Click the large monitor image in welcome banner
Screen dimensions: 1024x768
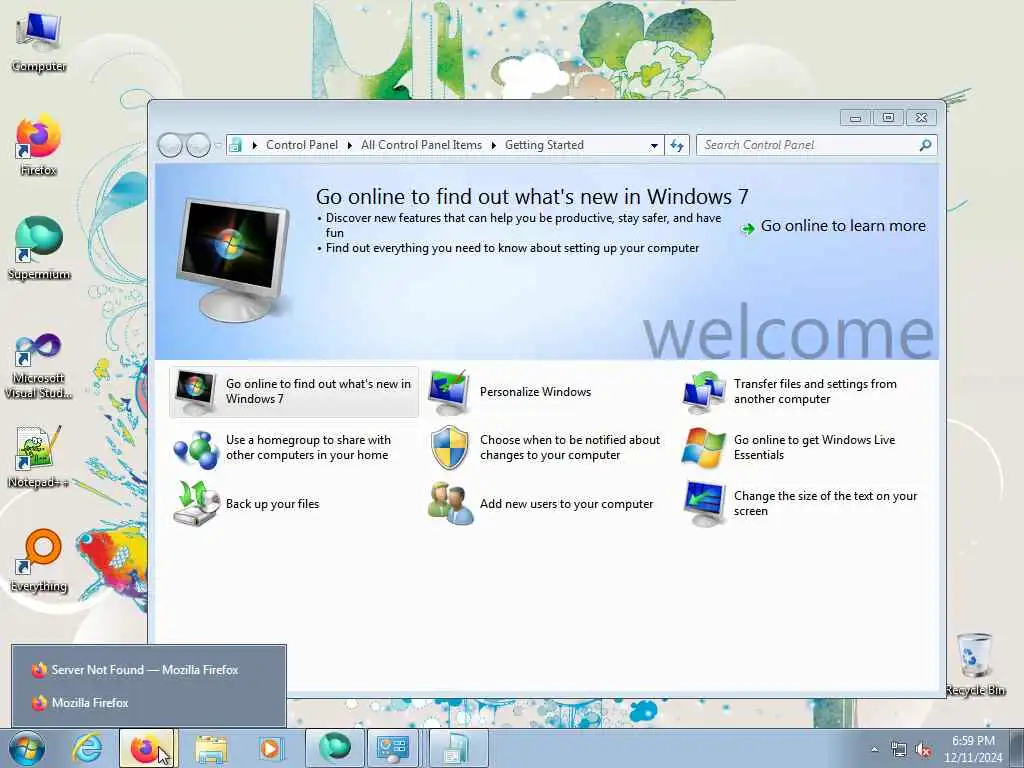(232, 259)
